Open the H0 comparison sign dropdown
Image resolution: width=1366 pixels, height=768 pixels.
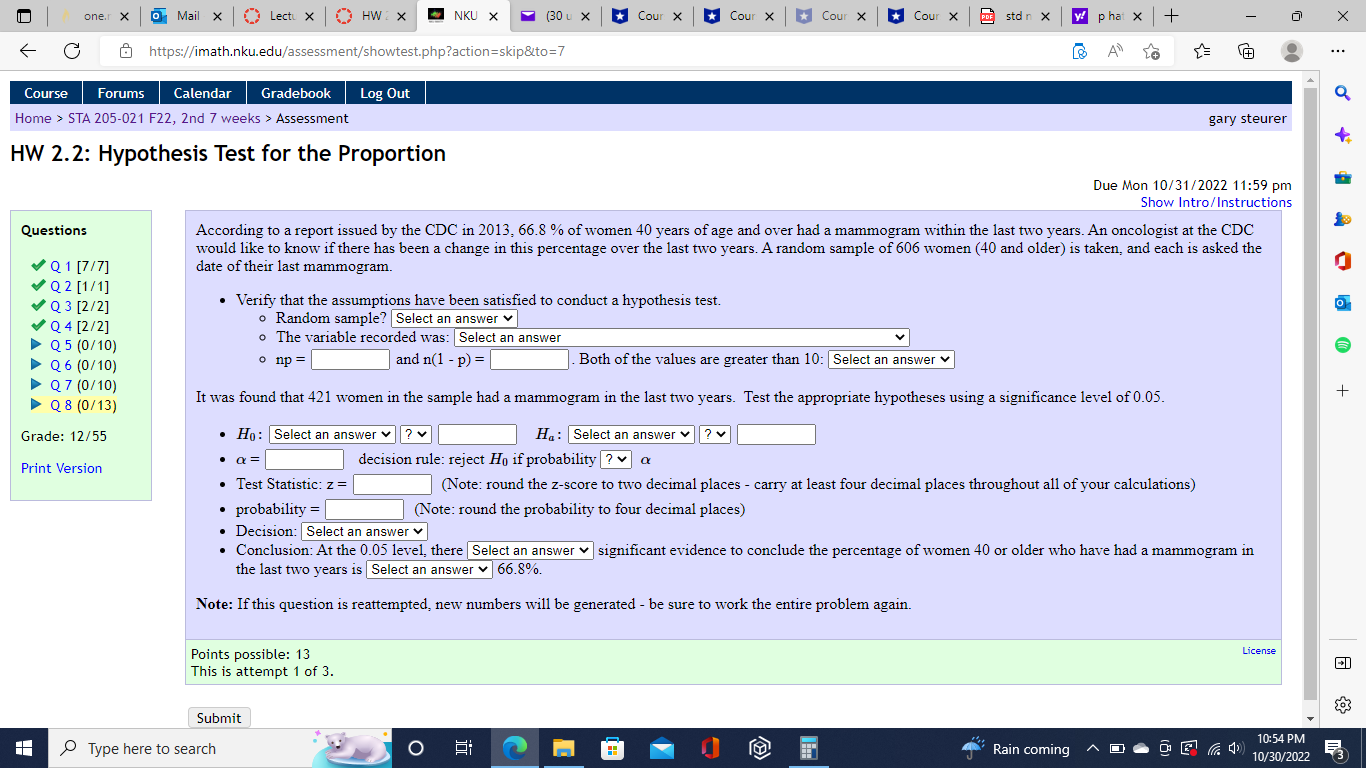(x=416, y=434)
